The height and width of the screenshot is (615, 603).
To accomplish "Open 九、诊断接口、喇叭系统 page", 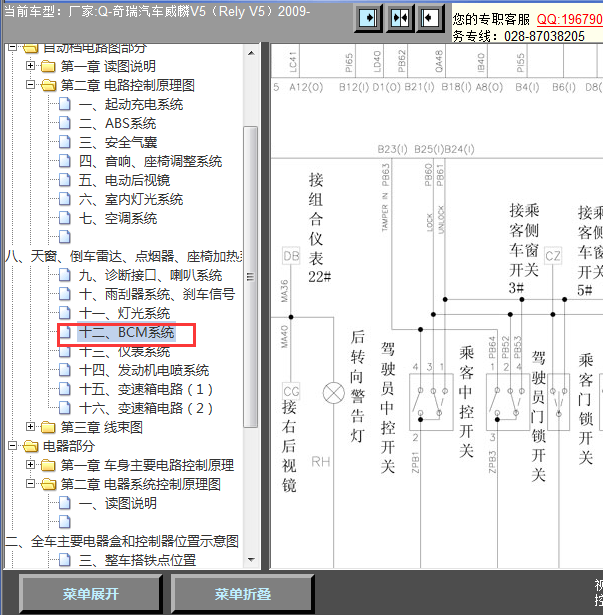I will (150, 275).
